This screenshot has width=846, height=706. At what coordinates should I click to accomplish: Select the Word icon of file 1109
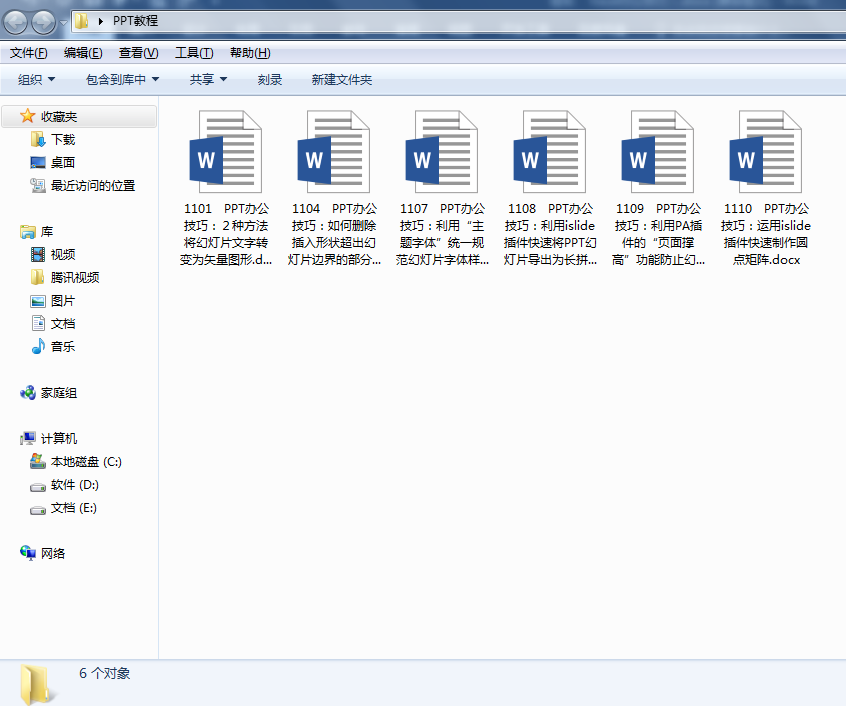(x=657, y=152)
